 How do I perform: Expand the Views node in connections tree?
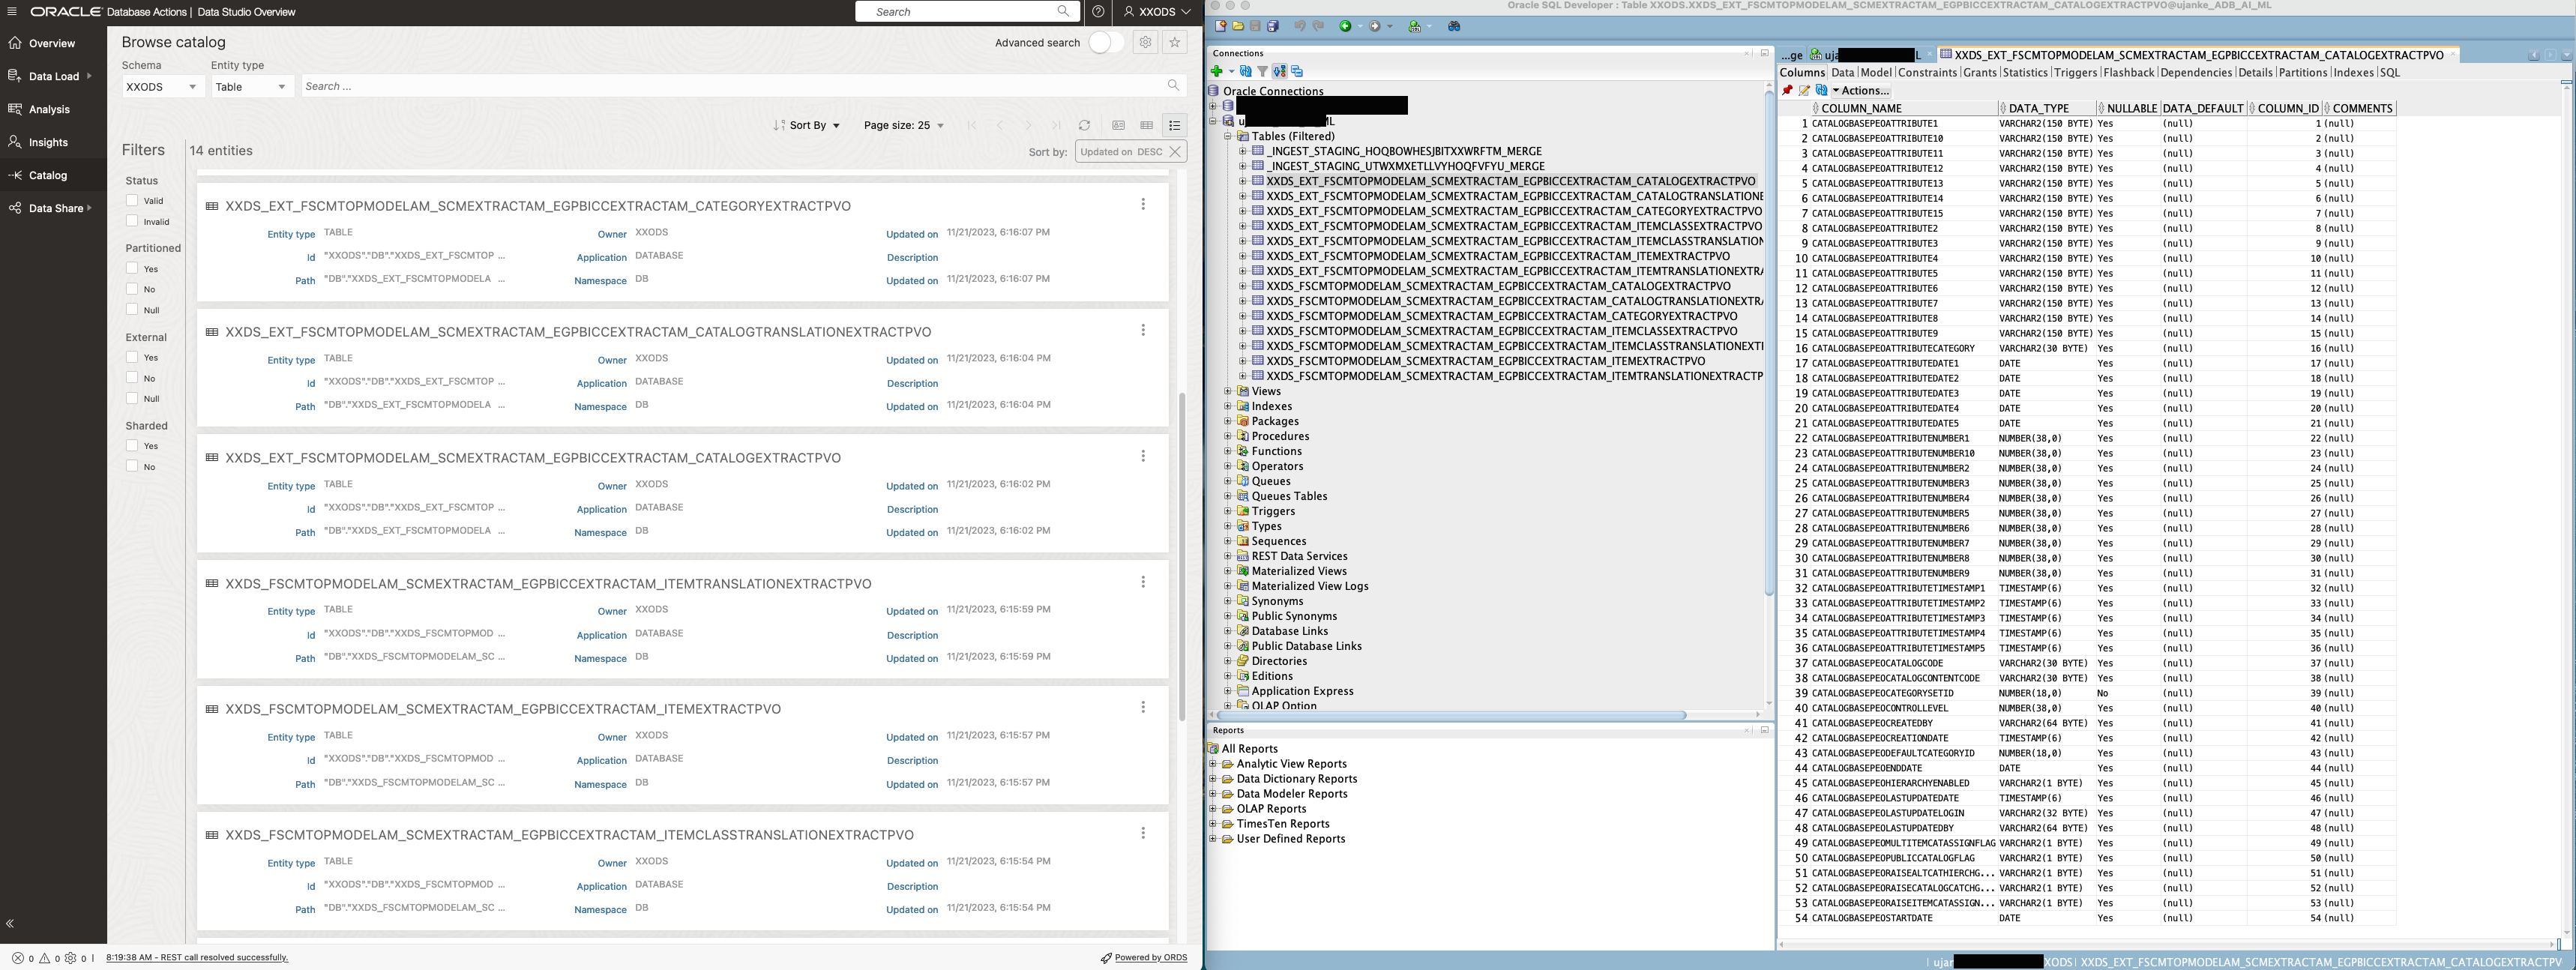(1229, 391)
